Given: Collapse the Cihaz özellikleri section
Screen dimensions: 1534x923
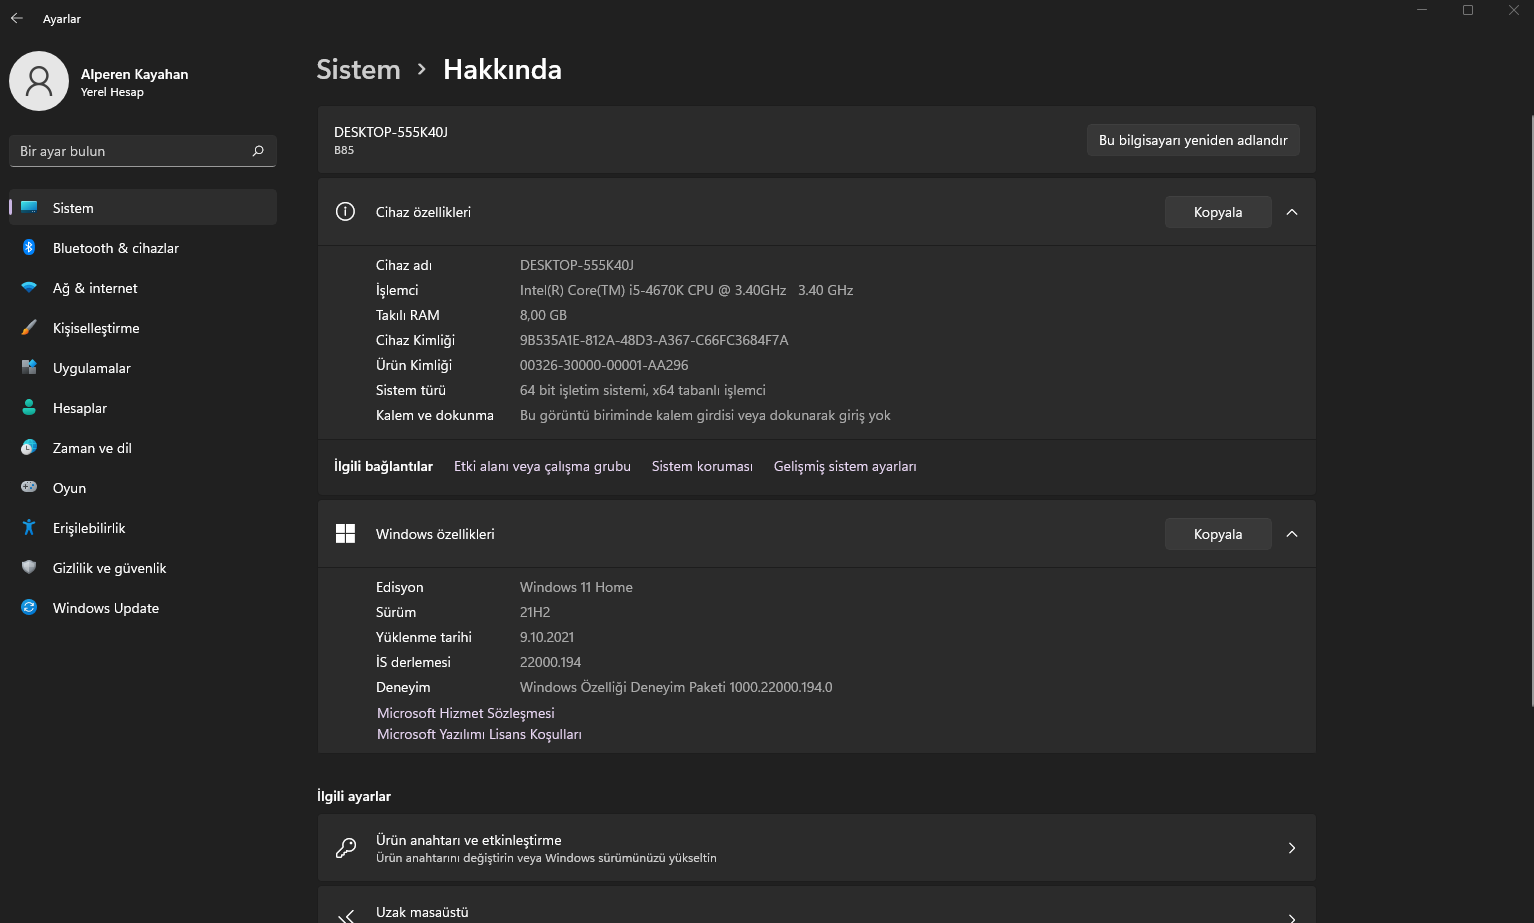Looking at the screenshot, I should point(1292,212).
